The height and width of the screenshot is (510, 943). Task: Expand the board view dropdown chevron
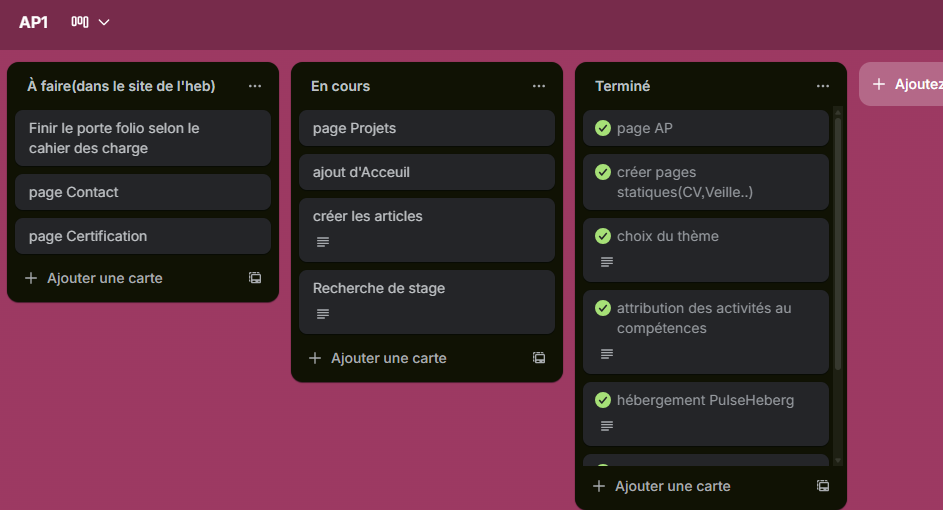point(104,22)
